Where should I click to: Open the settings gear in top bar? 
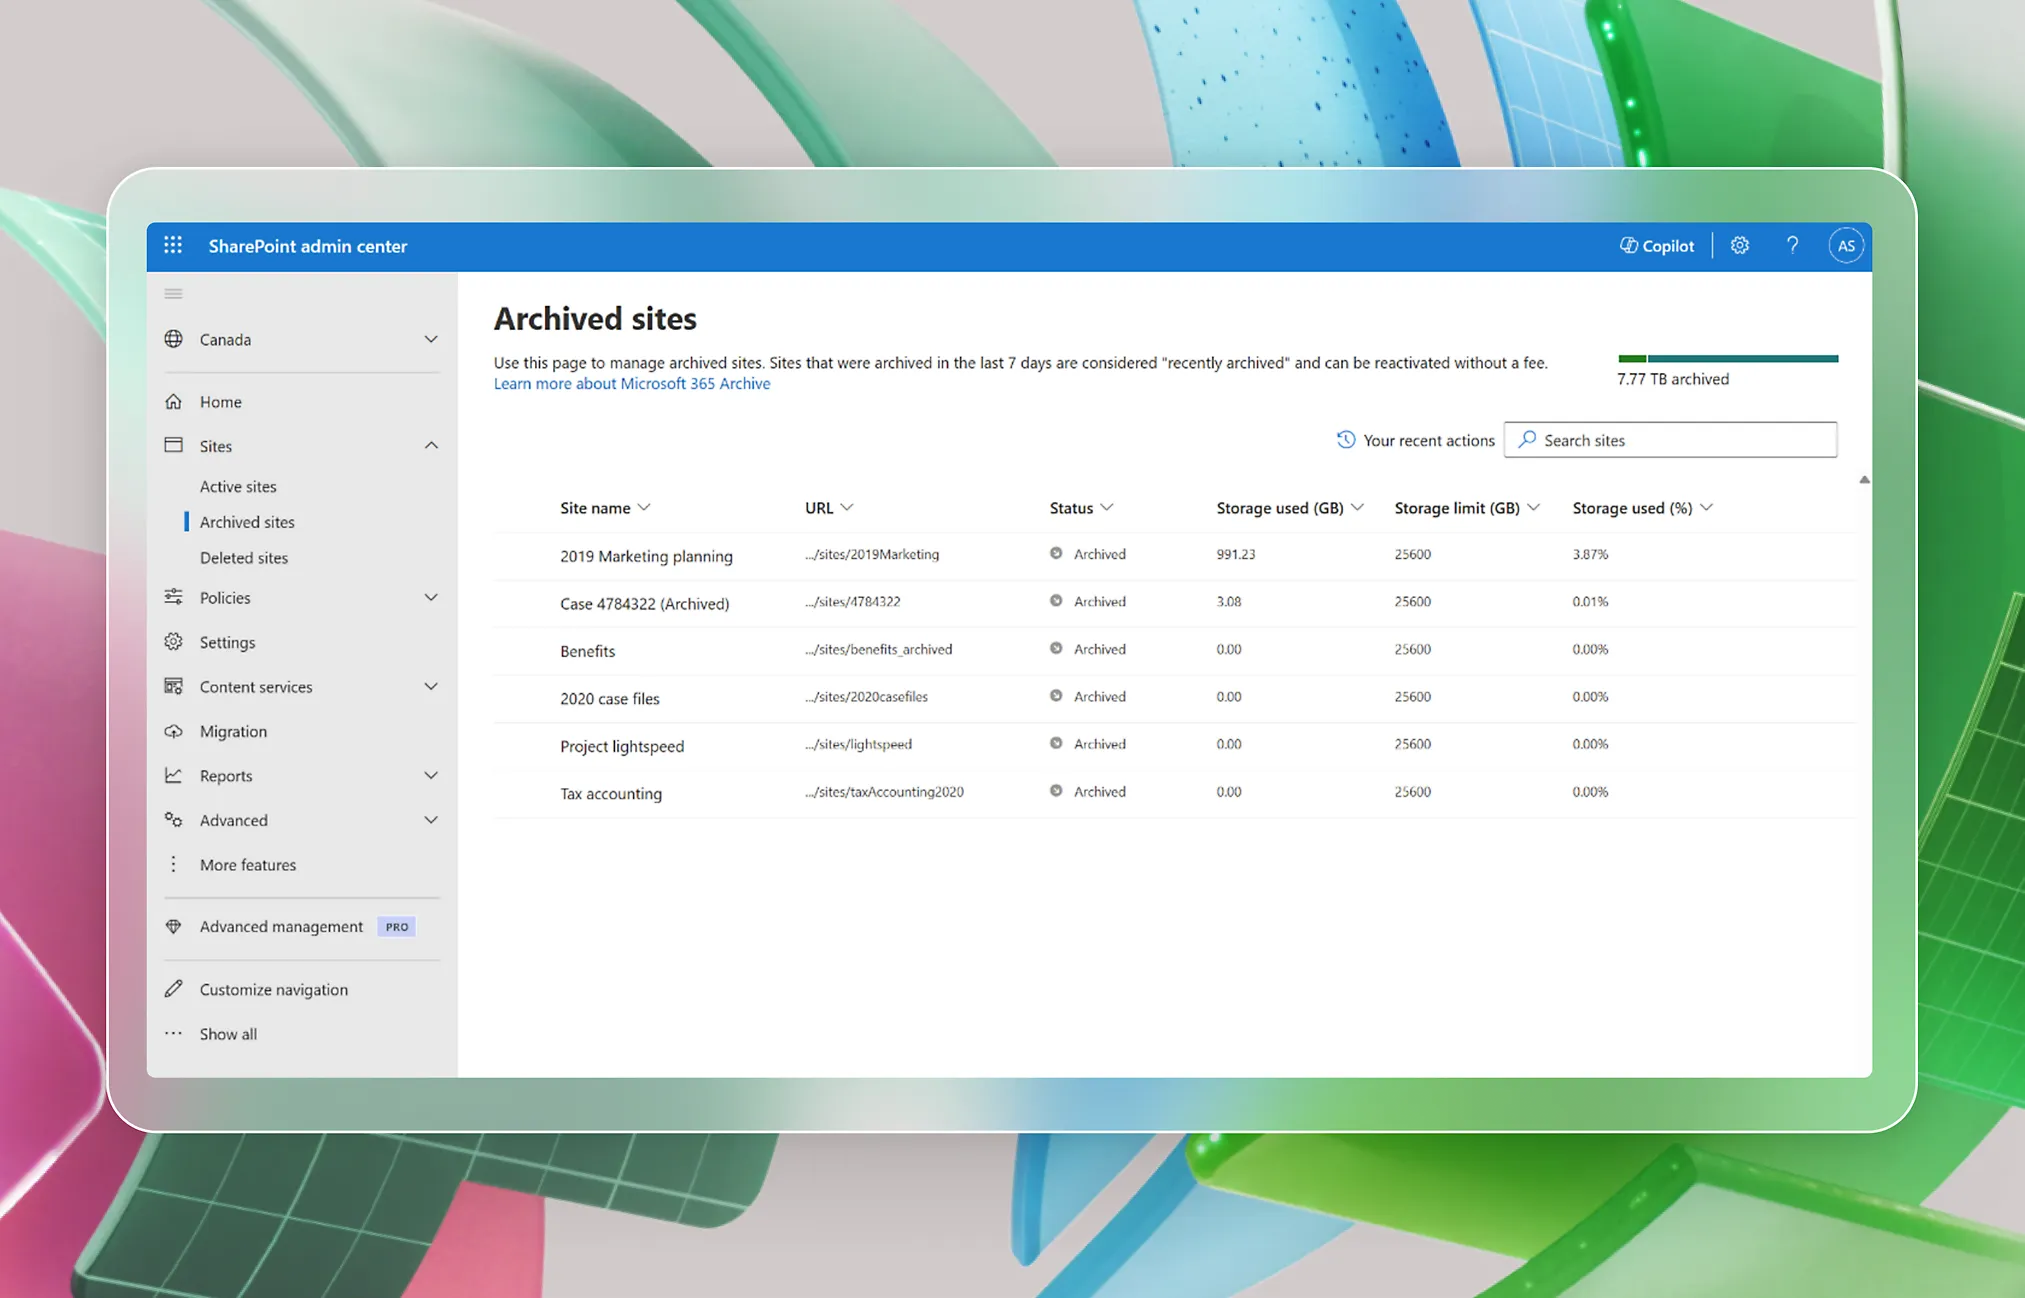[1740, 246]
